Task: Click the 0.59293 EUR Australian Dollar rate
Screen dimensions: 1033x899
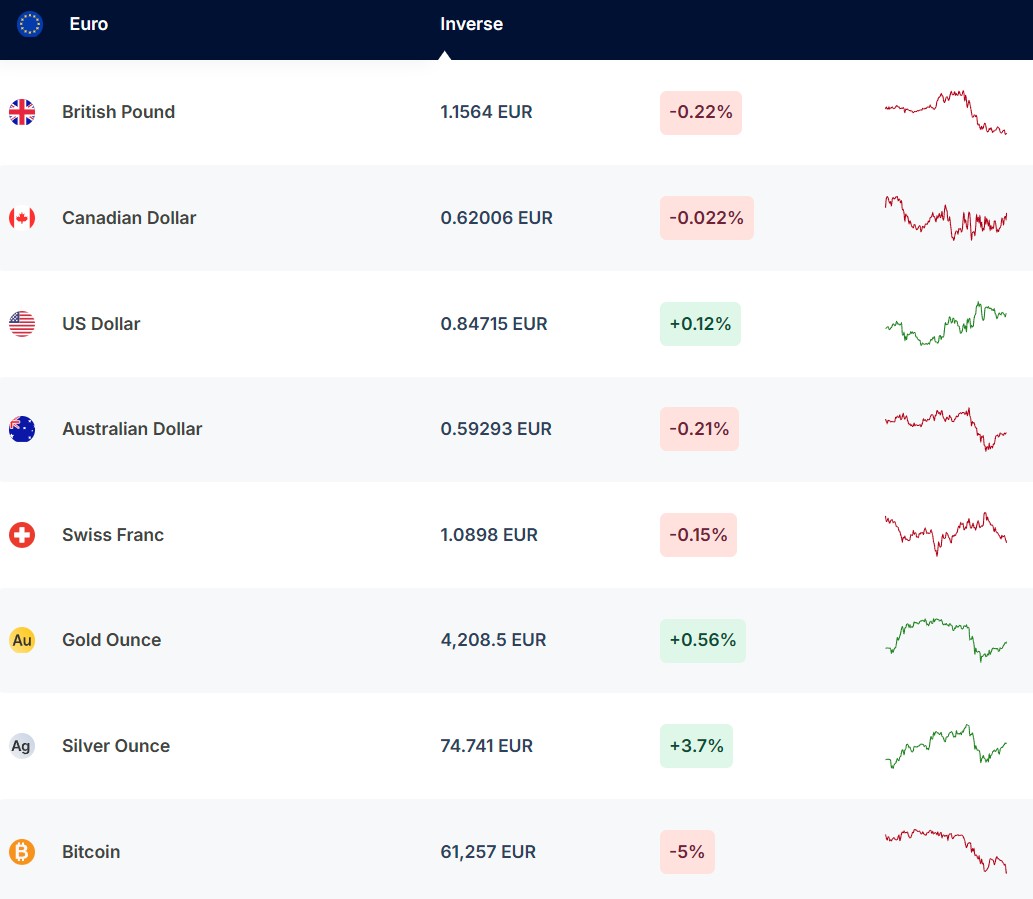Action: [x=496, y=429]
